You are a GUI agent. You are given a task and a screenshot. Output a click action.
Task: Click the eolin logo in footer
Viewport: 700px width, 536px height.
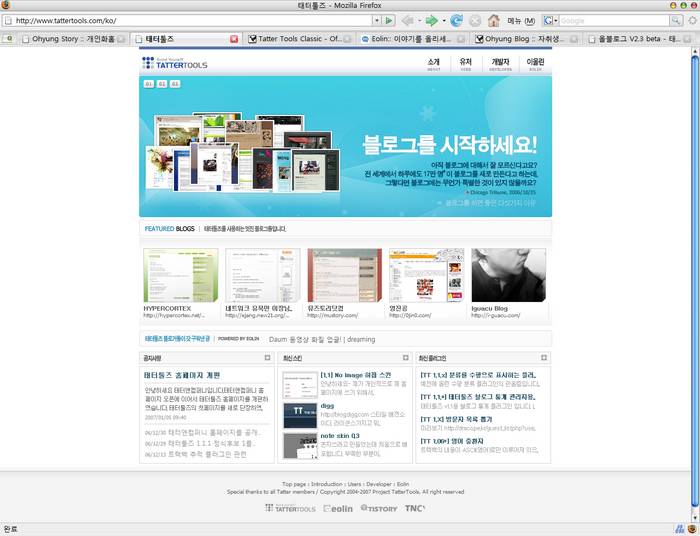tap(338, 508)
